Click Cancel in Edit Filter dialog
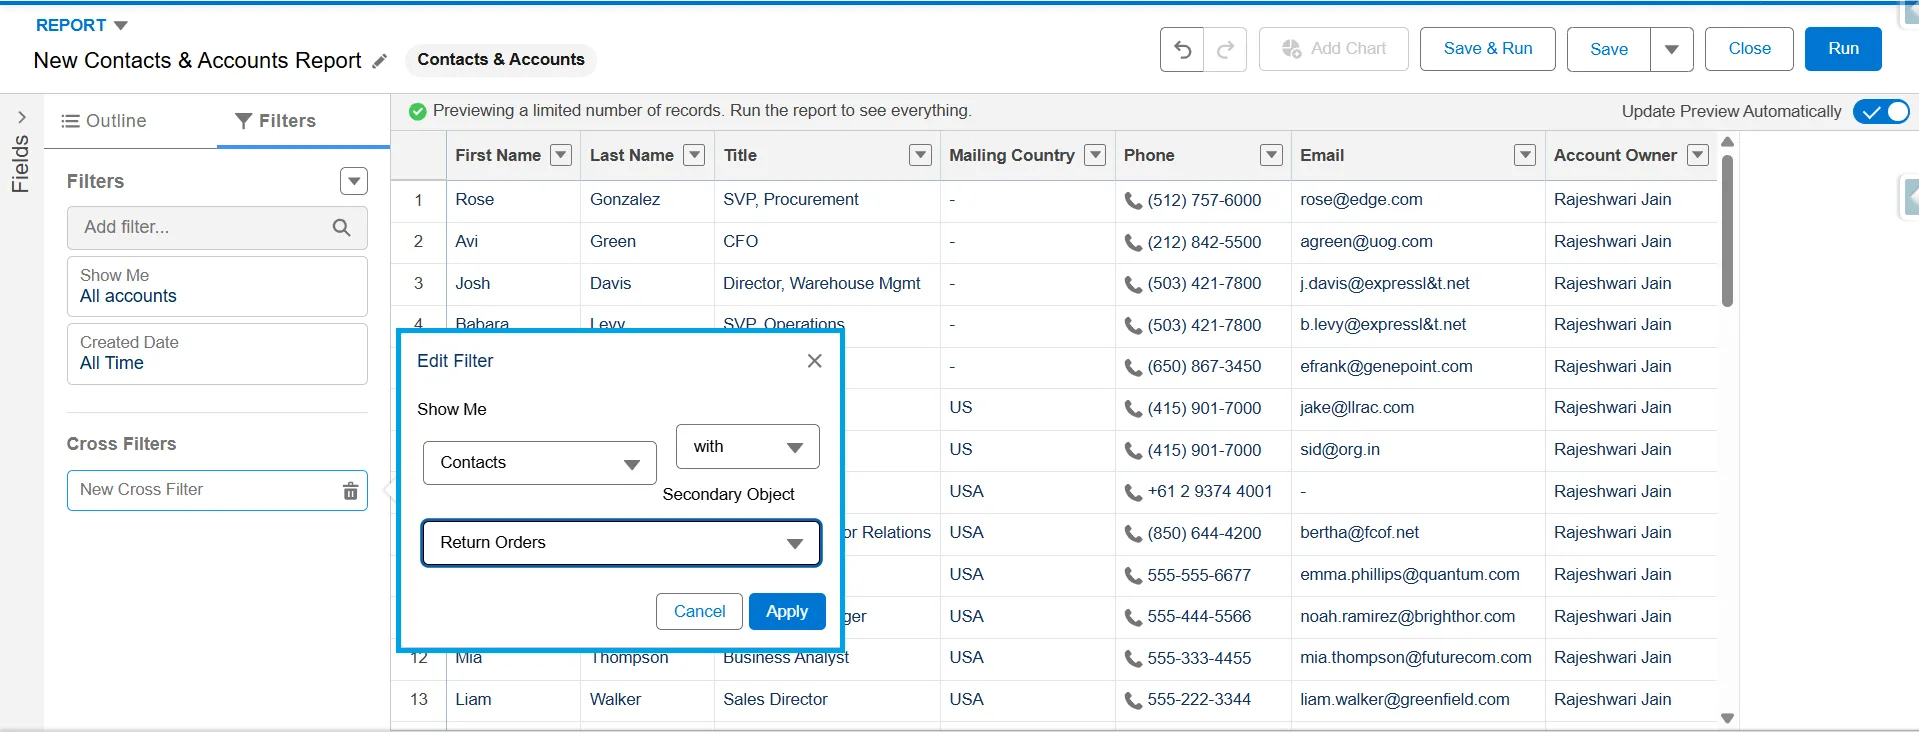Screen dimensions: 1919x736 pyautogui.click(x=699, y=612)
